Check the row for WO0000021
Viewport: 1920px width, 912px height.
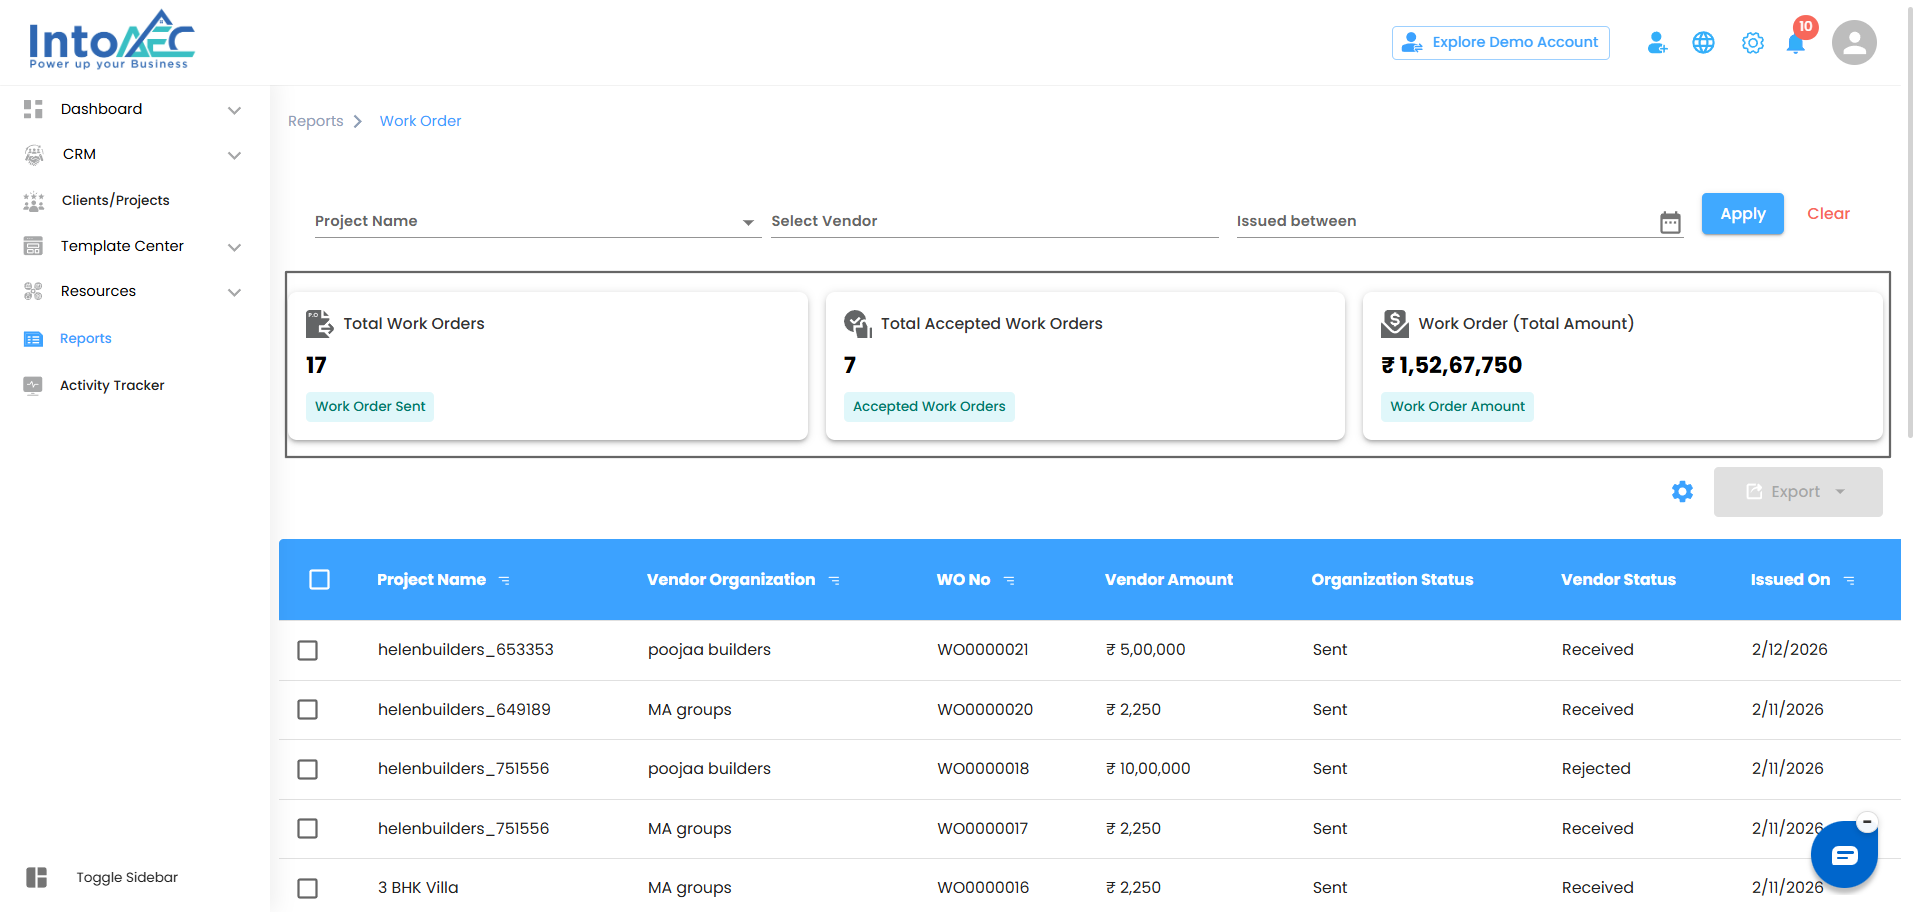click(308, 651)
